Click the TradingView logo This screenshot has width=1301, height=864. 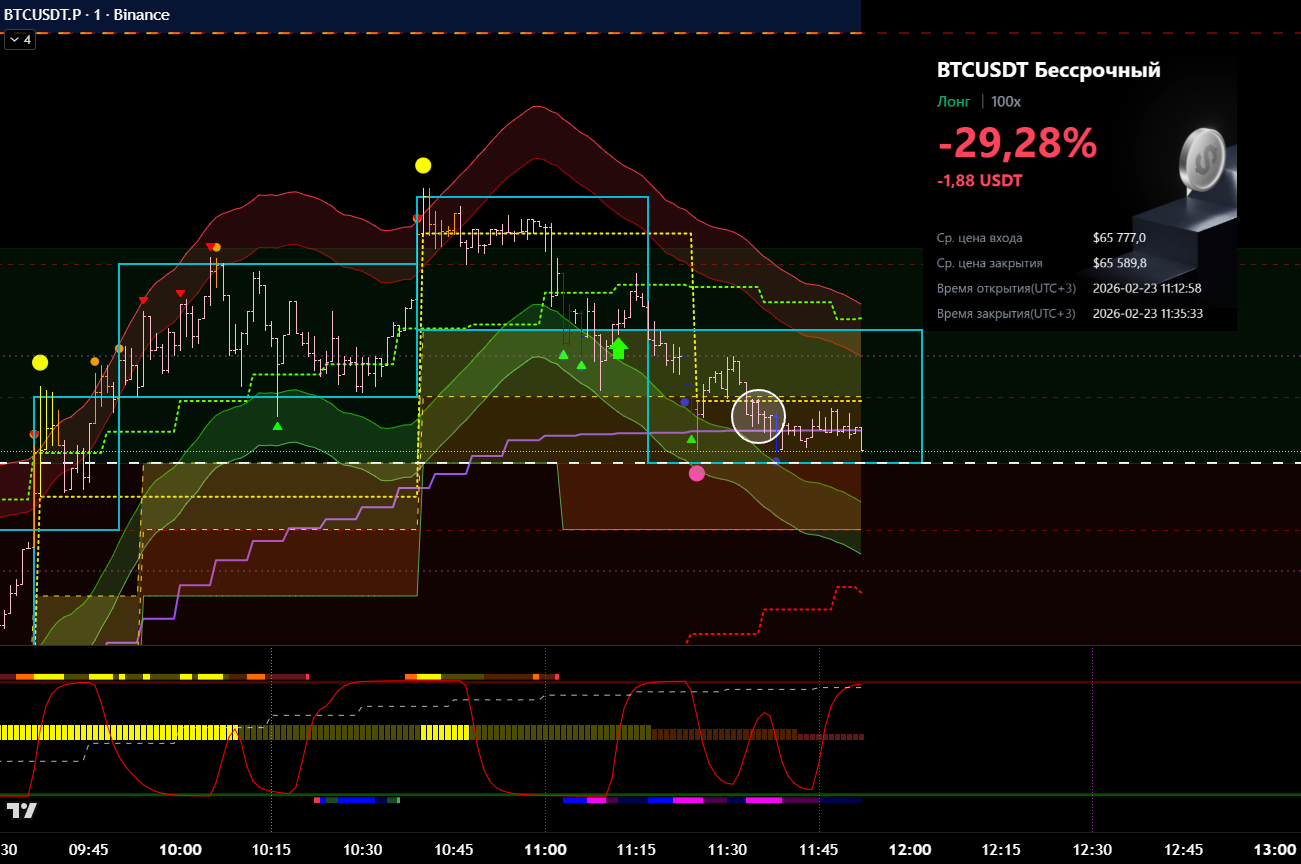pos(21,810)
